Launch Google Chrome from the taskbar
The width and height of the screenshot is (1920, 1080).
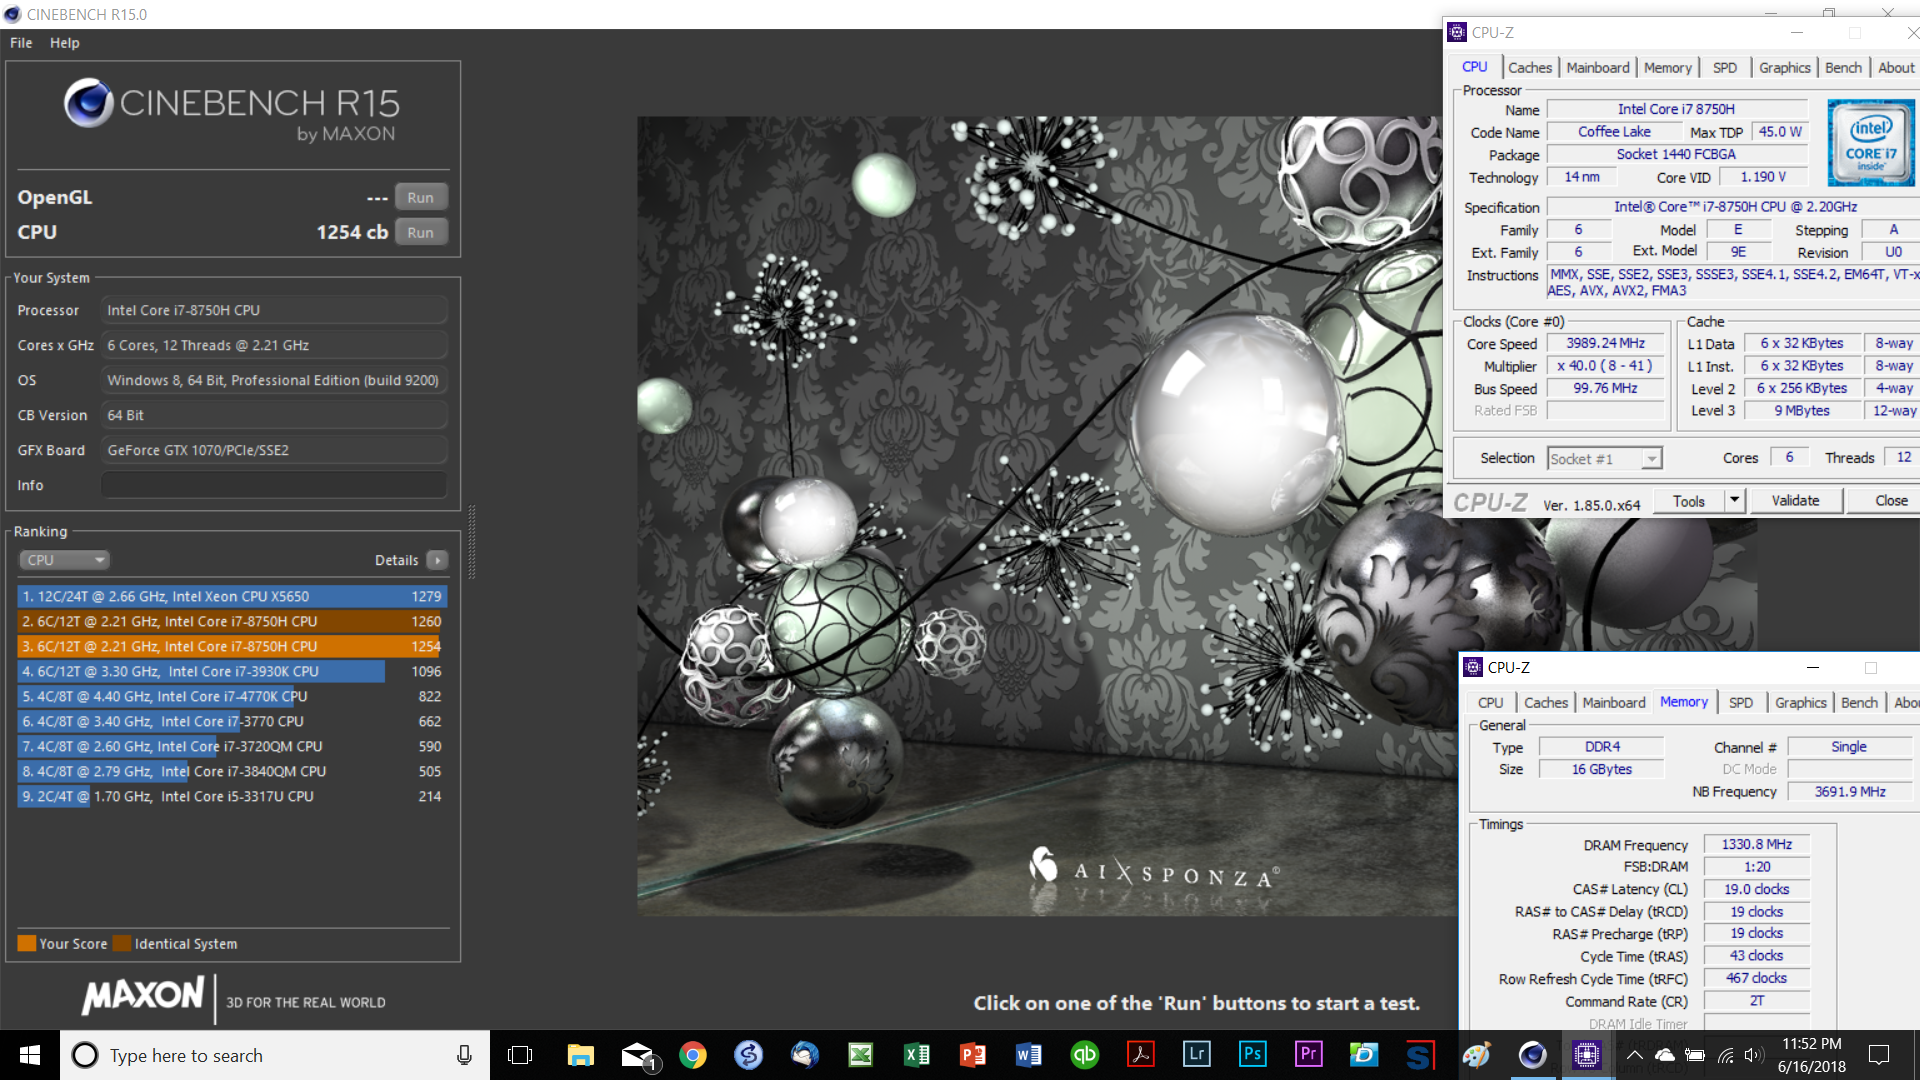[x=692, y=1055]
